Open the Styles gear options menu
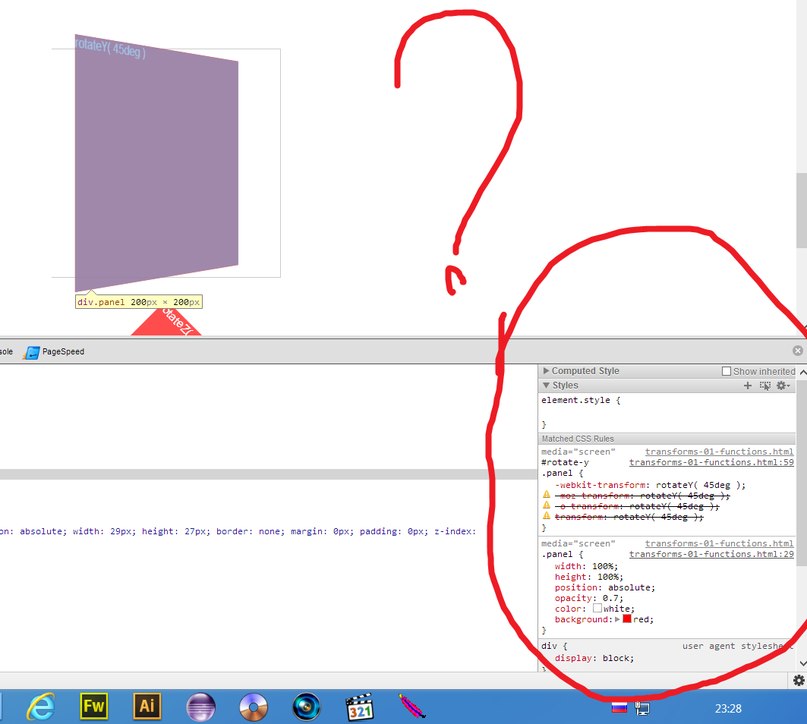This screenshot has height=724, width=807. [783, 385]
